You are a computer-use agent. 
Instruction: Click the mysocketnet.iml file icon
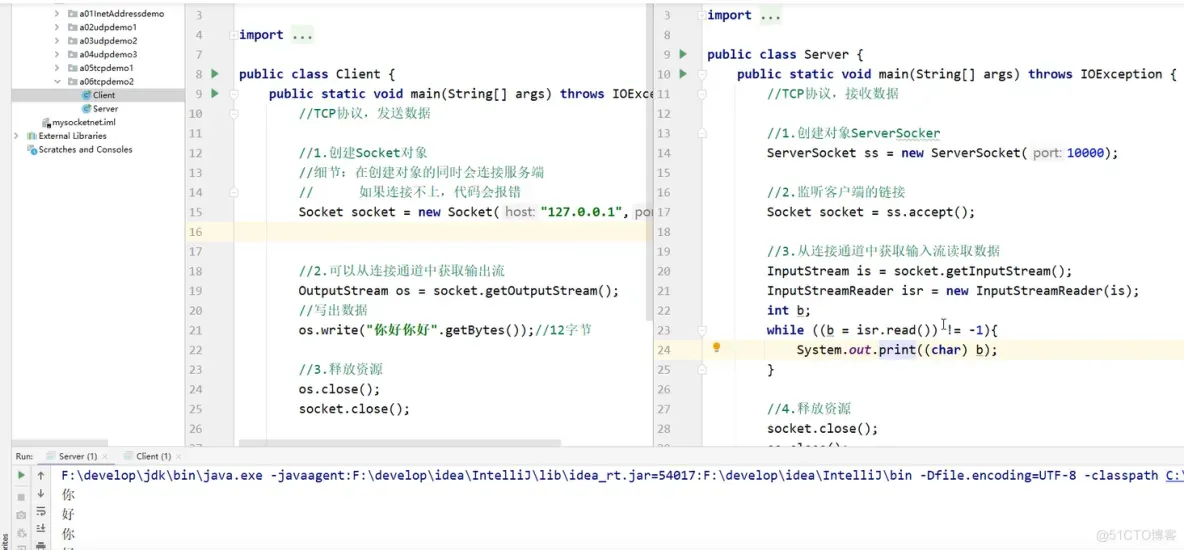coord(46,122)
